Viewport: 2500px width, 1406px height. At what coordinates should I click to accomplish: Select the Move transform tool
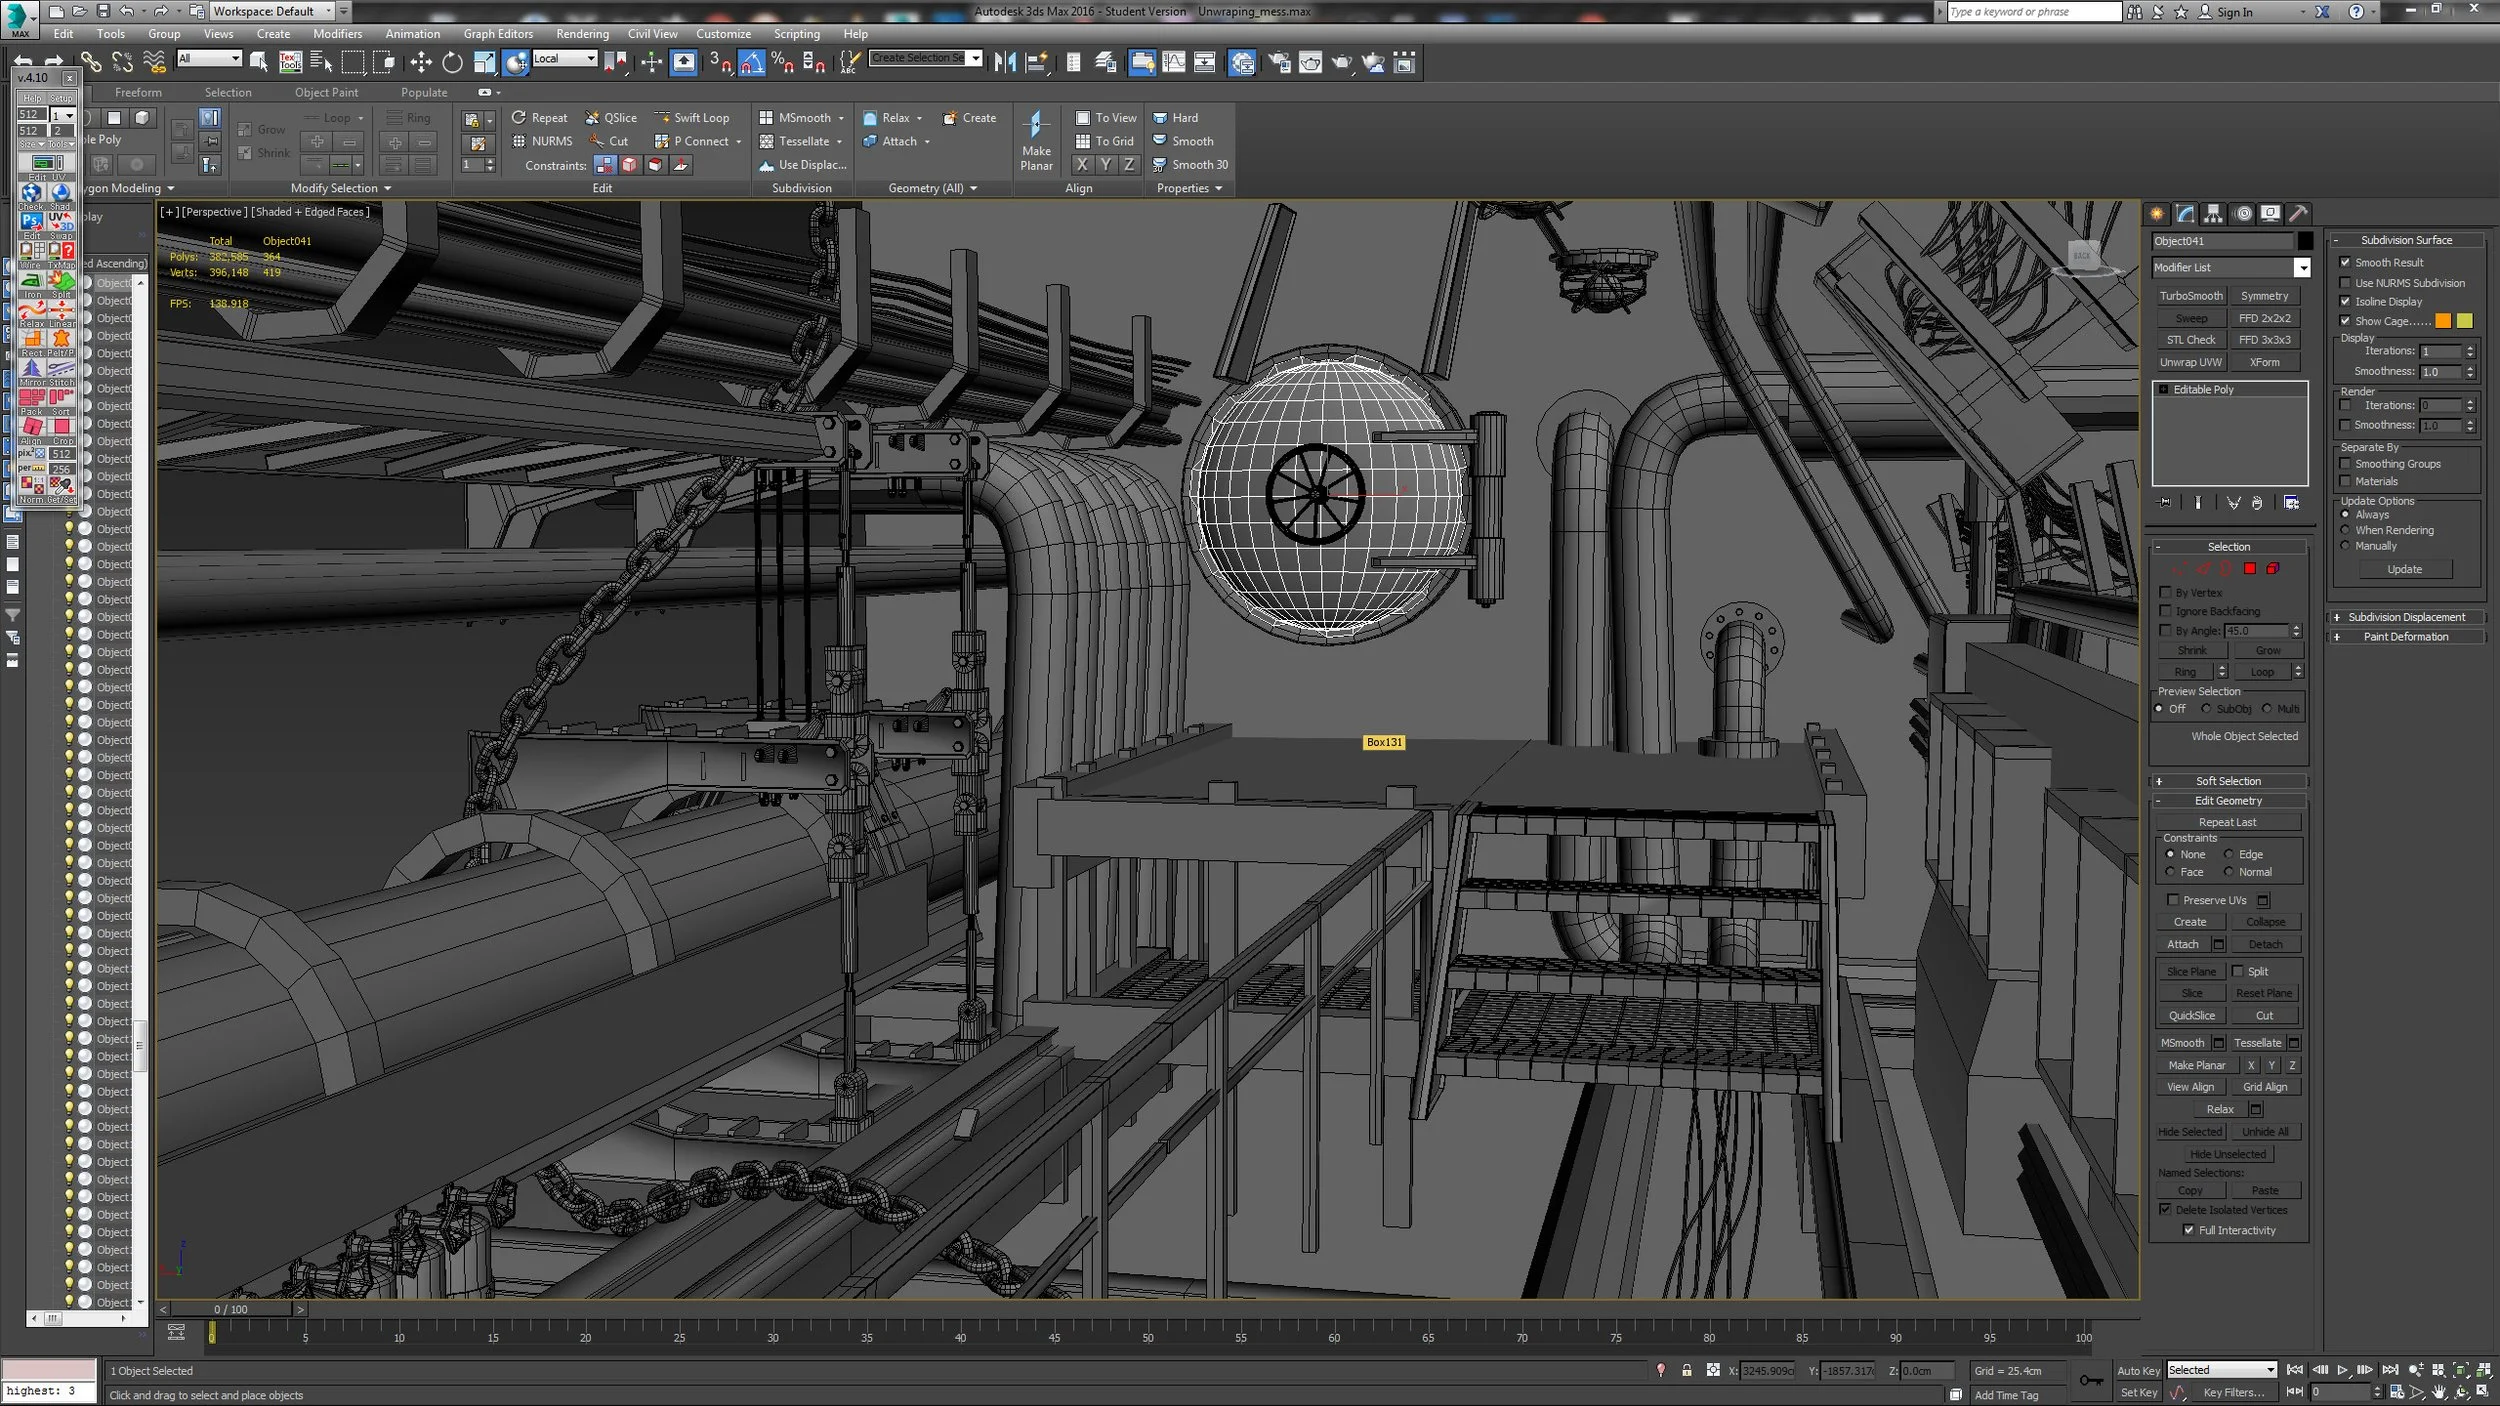[x=420, y=63]
